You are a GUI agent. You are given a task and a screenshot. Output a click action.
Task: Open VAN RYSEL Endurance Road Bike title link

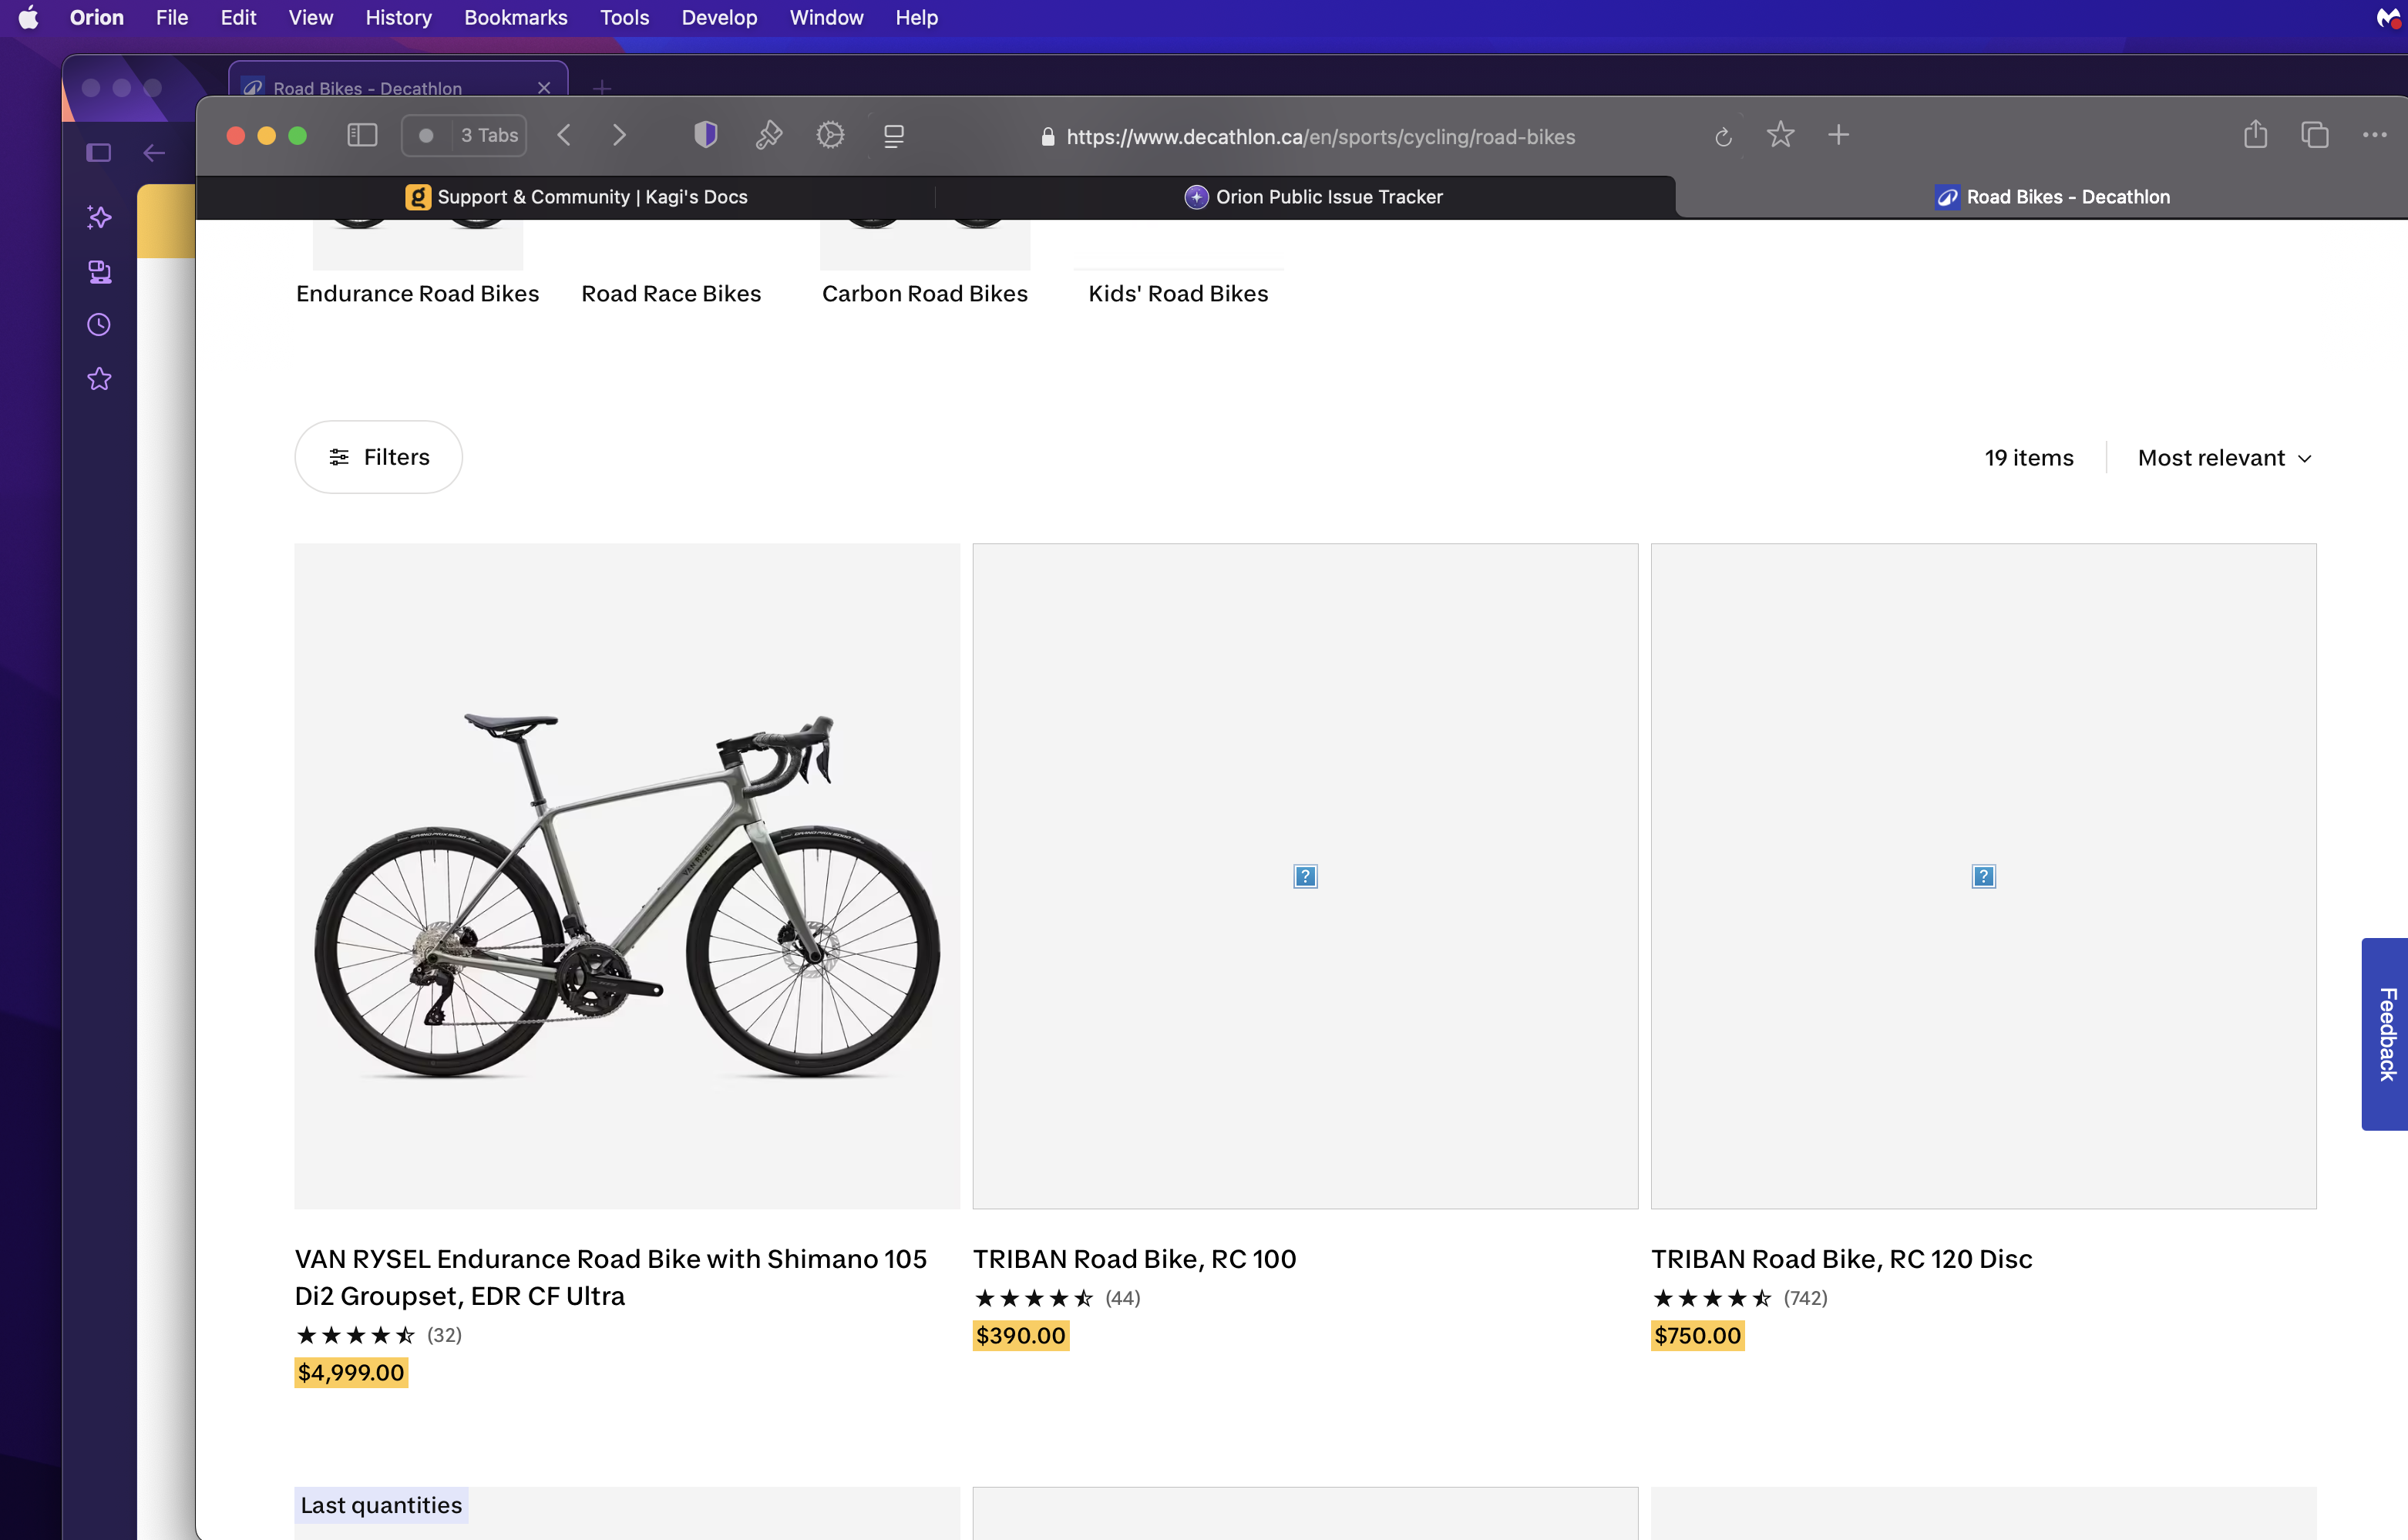pyautogui.click(x=611, y=1277)
